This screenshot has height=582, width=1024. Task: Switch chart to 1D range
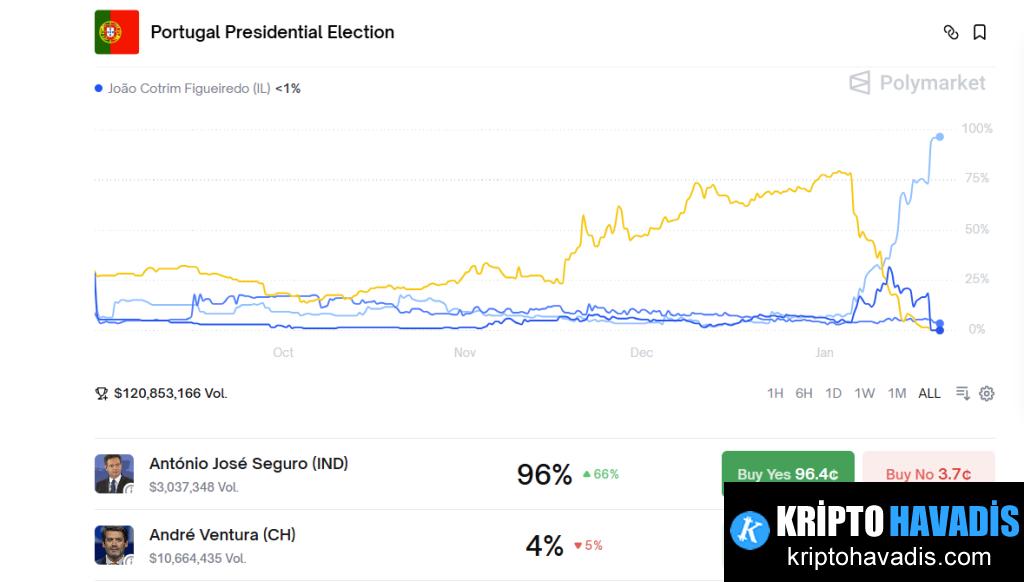833,393
